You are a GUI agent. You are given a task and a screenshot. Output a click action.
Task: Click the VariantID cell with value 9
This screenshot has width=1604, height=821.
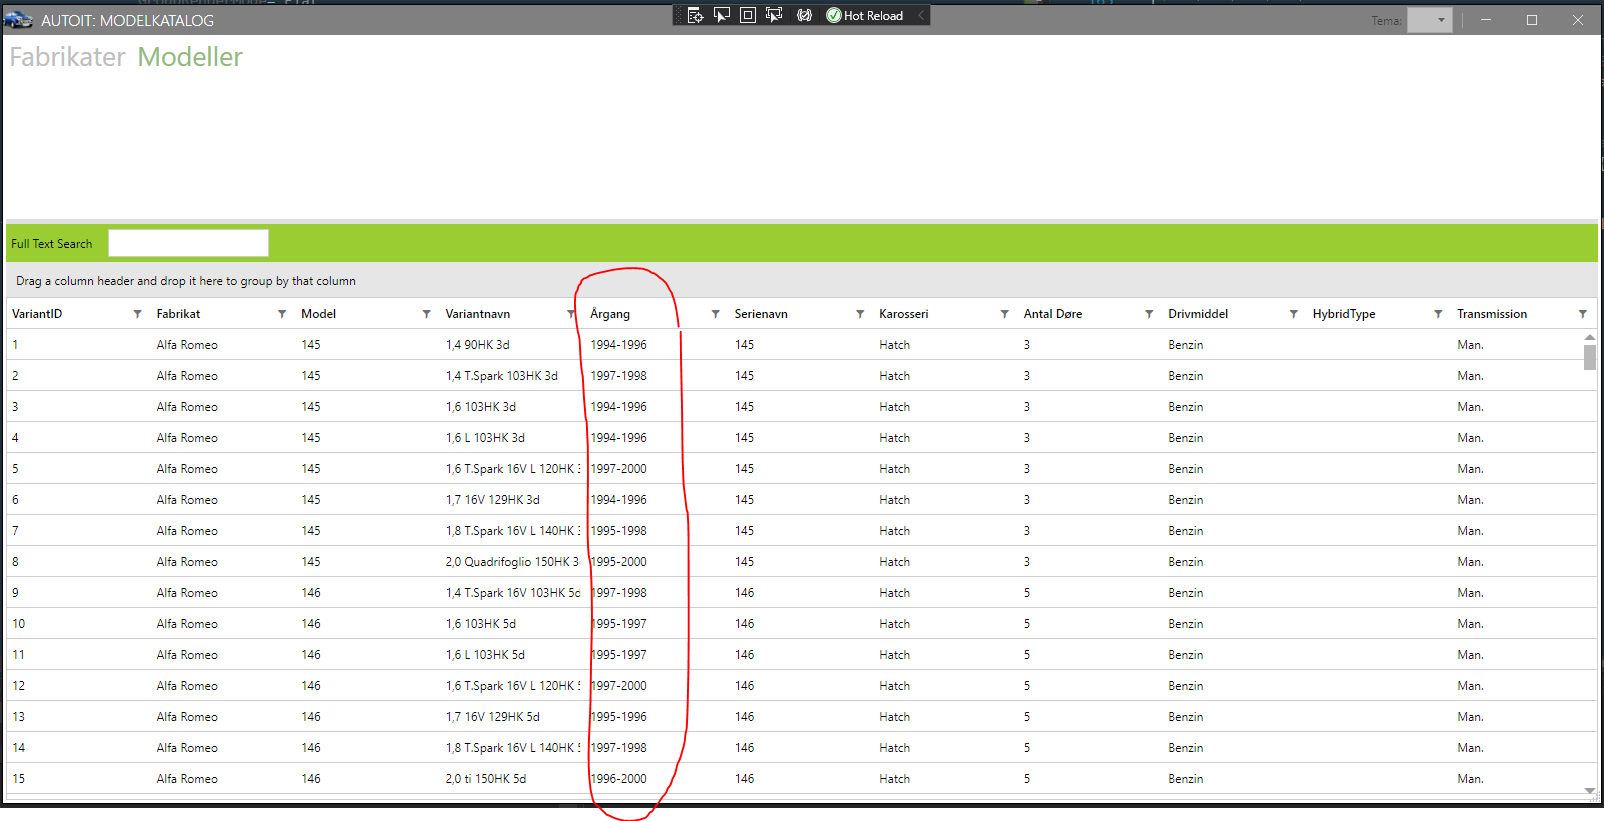pos(15,593)
